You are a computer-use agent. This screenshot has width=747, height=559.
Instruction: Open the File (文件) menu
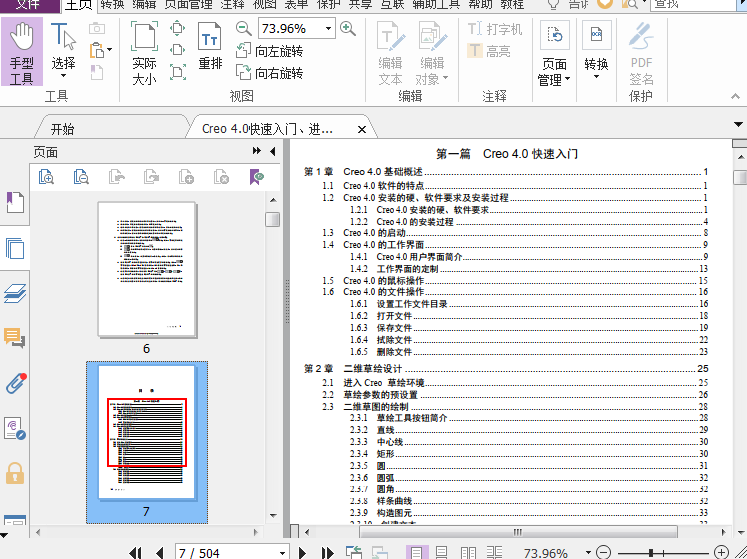coord(29,5)
